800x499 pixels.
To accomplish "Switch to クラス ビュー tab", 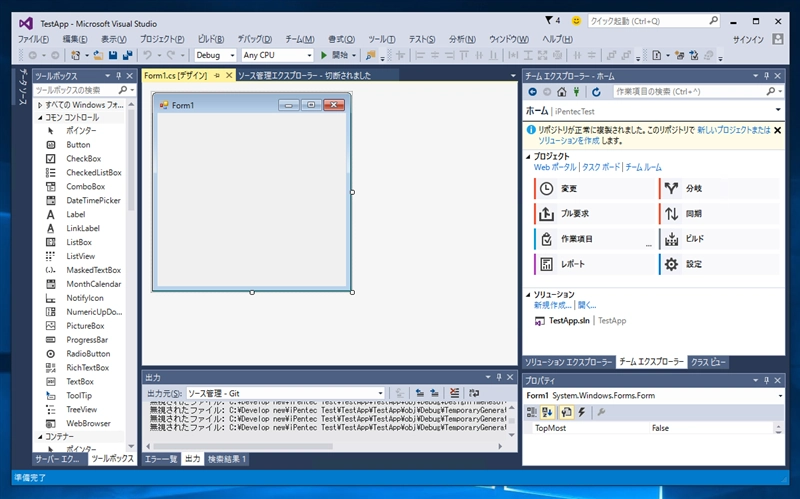I will click(x=708, y=362).
